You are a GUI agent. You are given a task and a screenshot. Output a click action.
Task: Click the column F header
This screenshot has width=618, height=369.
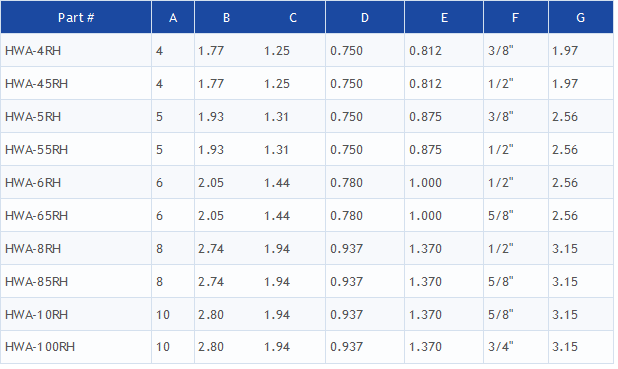(x=516, y=17)
